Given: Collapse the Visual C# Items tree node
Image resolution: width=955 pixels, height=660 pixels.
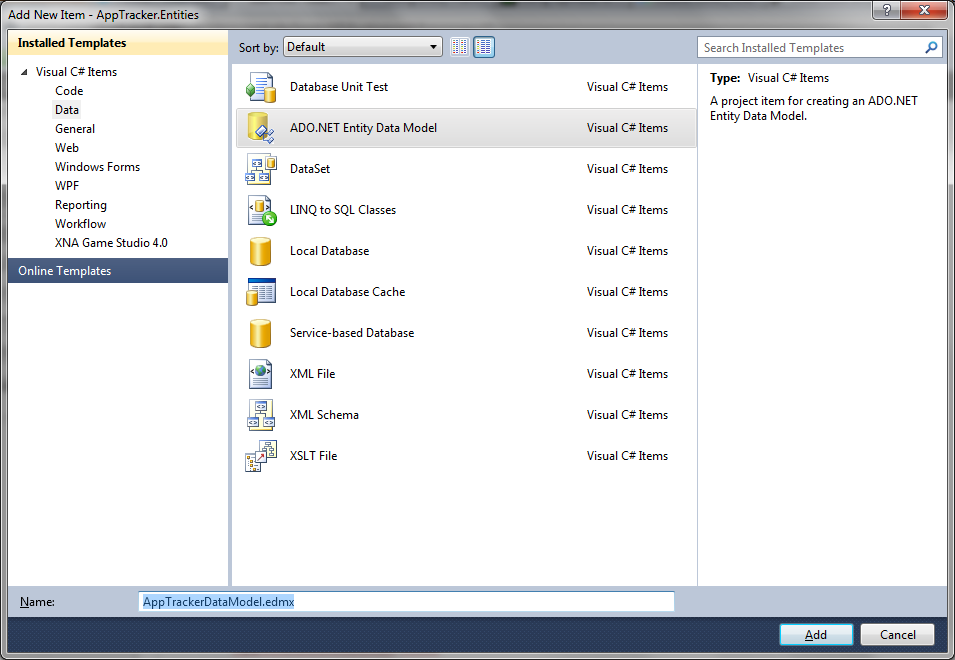Looking at the screenshot, I should click(x=24, y=72).
